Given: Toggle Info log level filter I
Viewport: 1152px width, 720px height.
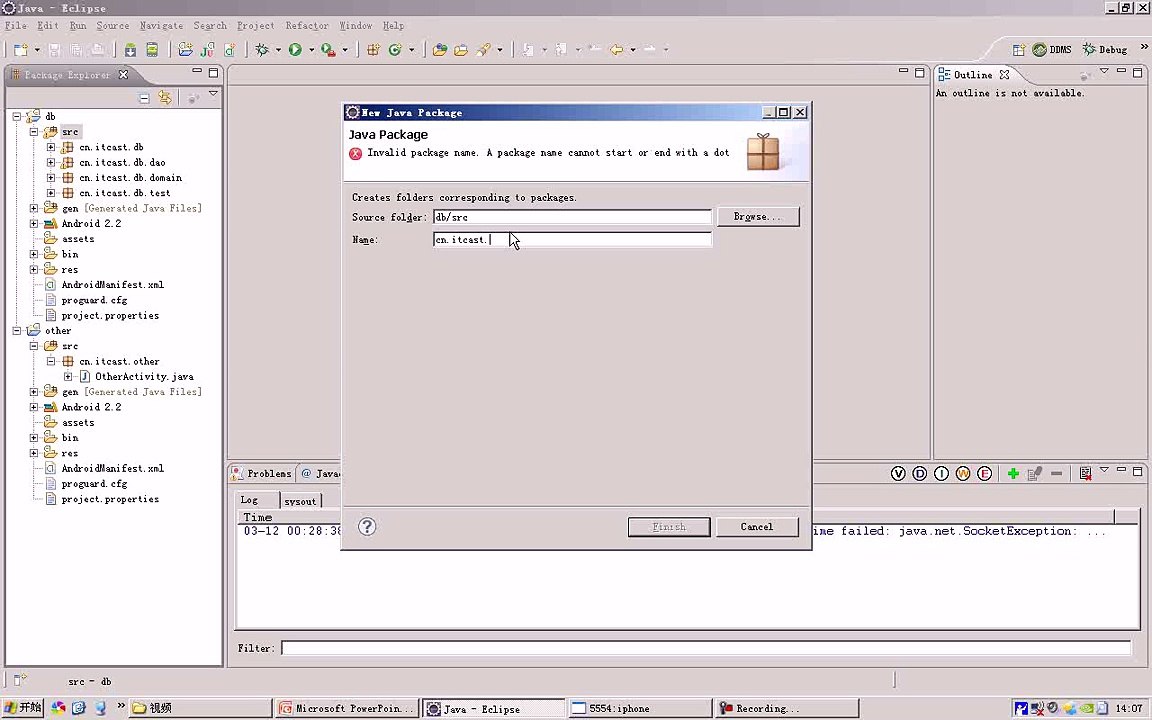Looking at the screenshot, I should (x=941, y=474).
